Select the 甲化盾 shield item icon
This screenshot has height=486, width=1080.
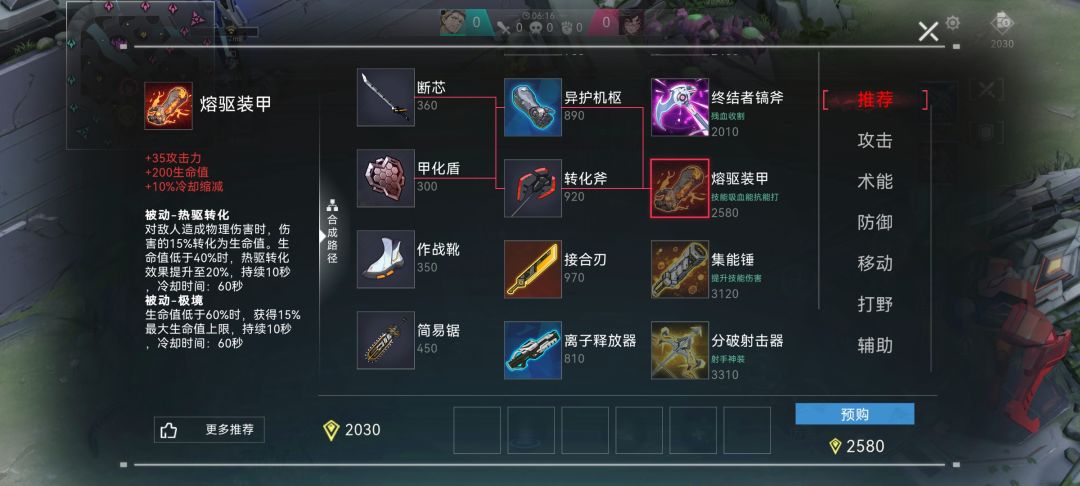386,178
